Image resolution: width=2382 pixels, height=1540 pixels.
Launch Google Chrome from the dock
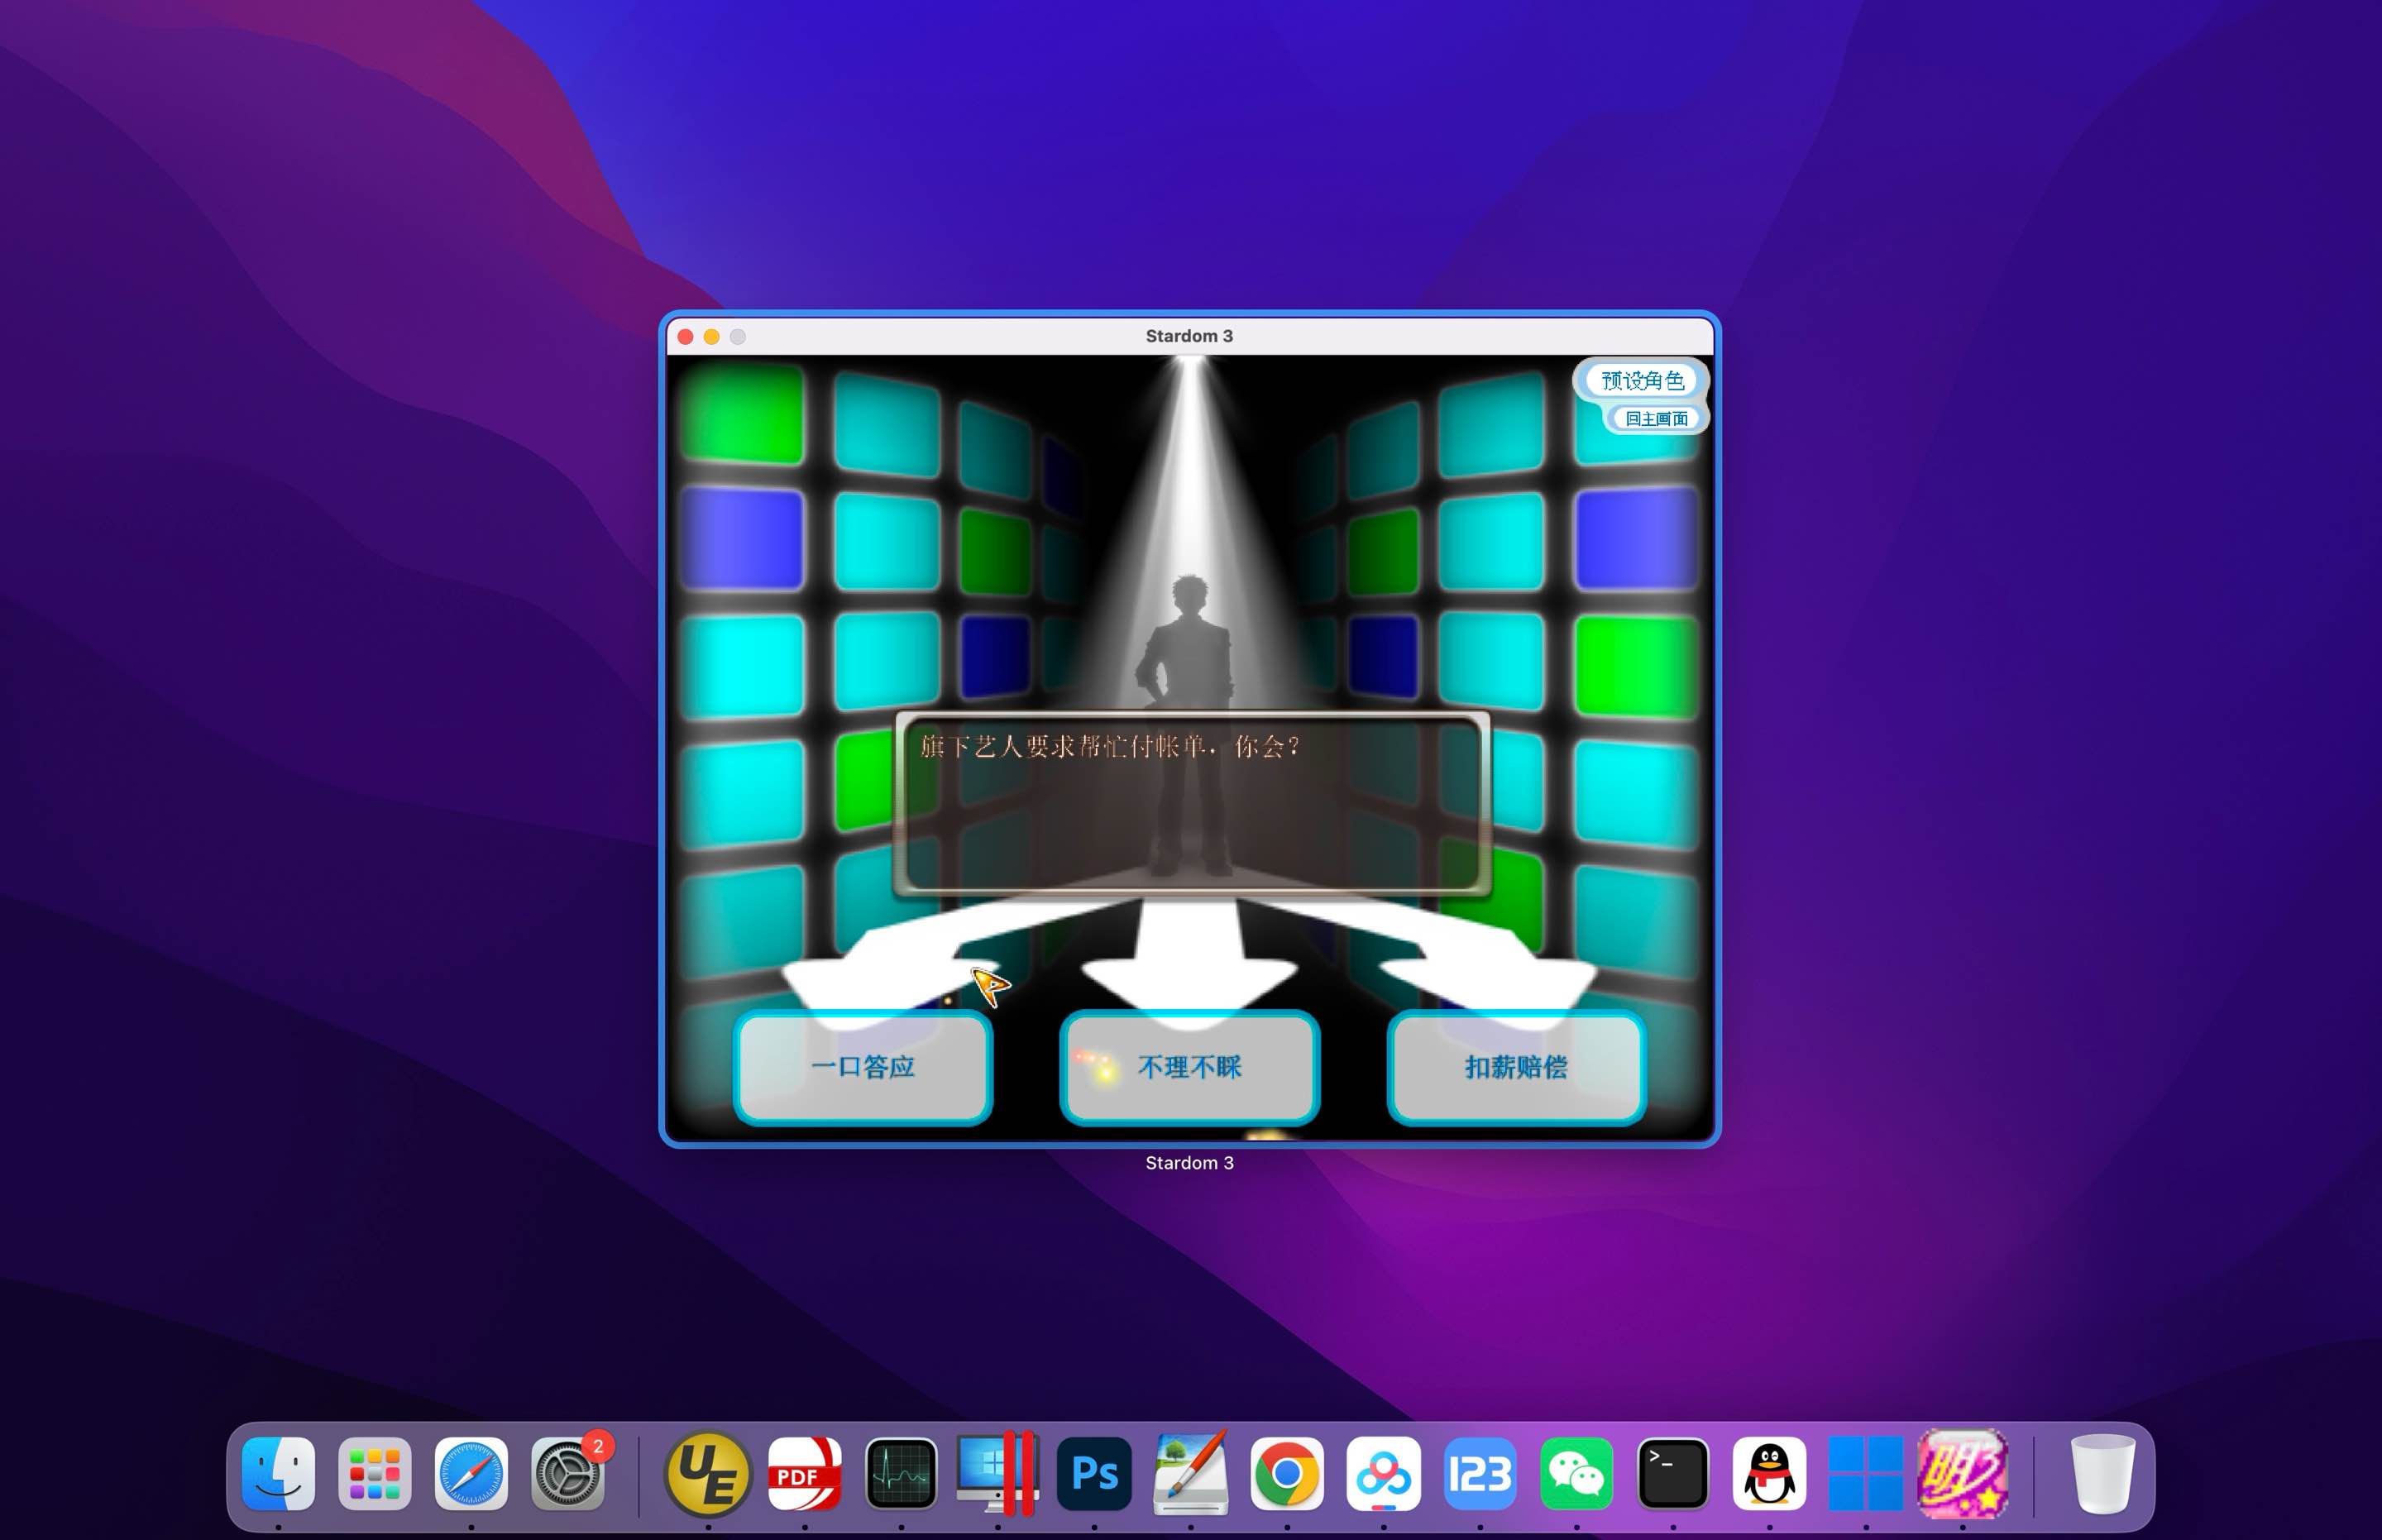pyautogui.click(x=1287, y=1473)
